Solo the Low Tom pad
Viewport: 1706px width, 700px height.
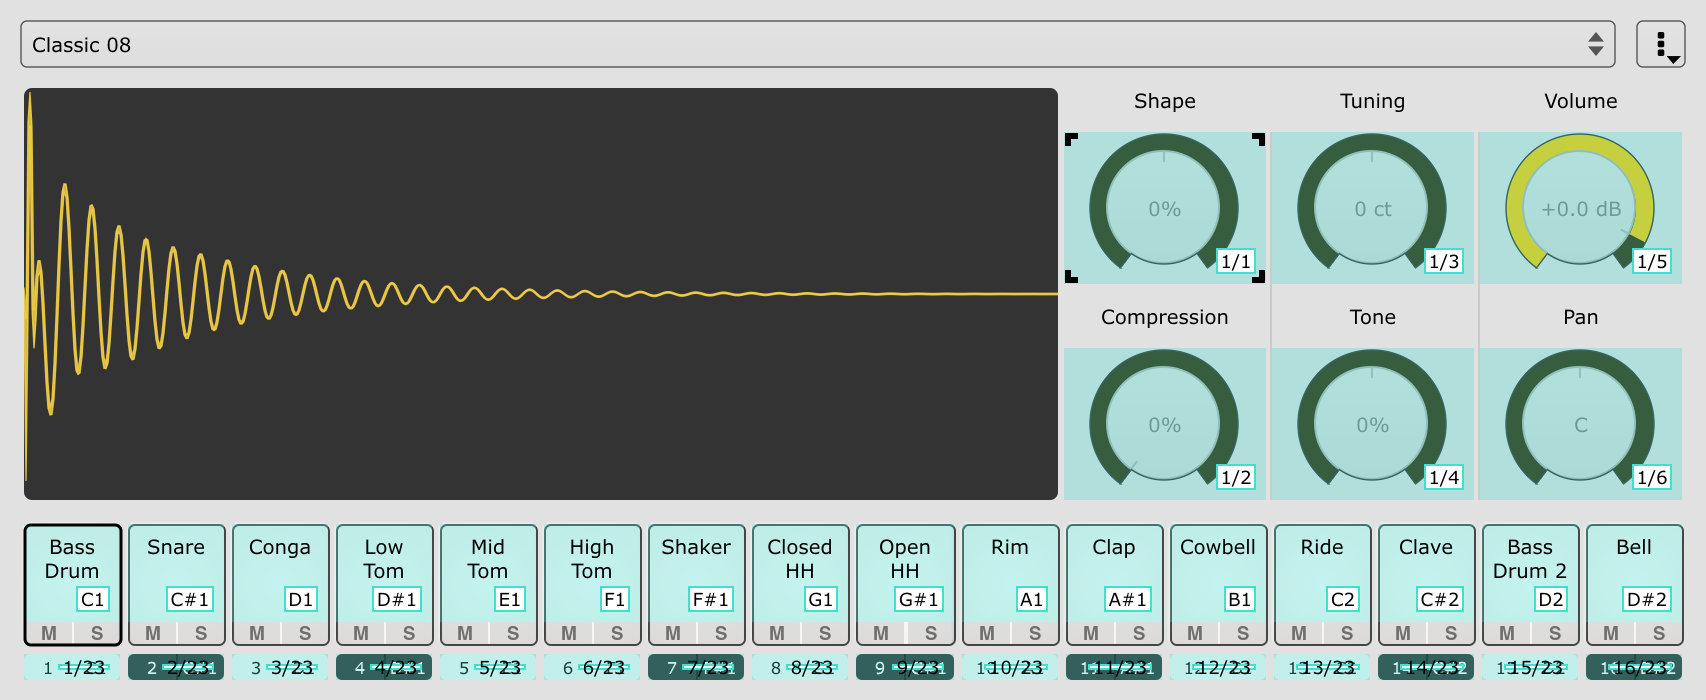coord(409,633)
